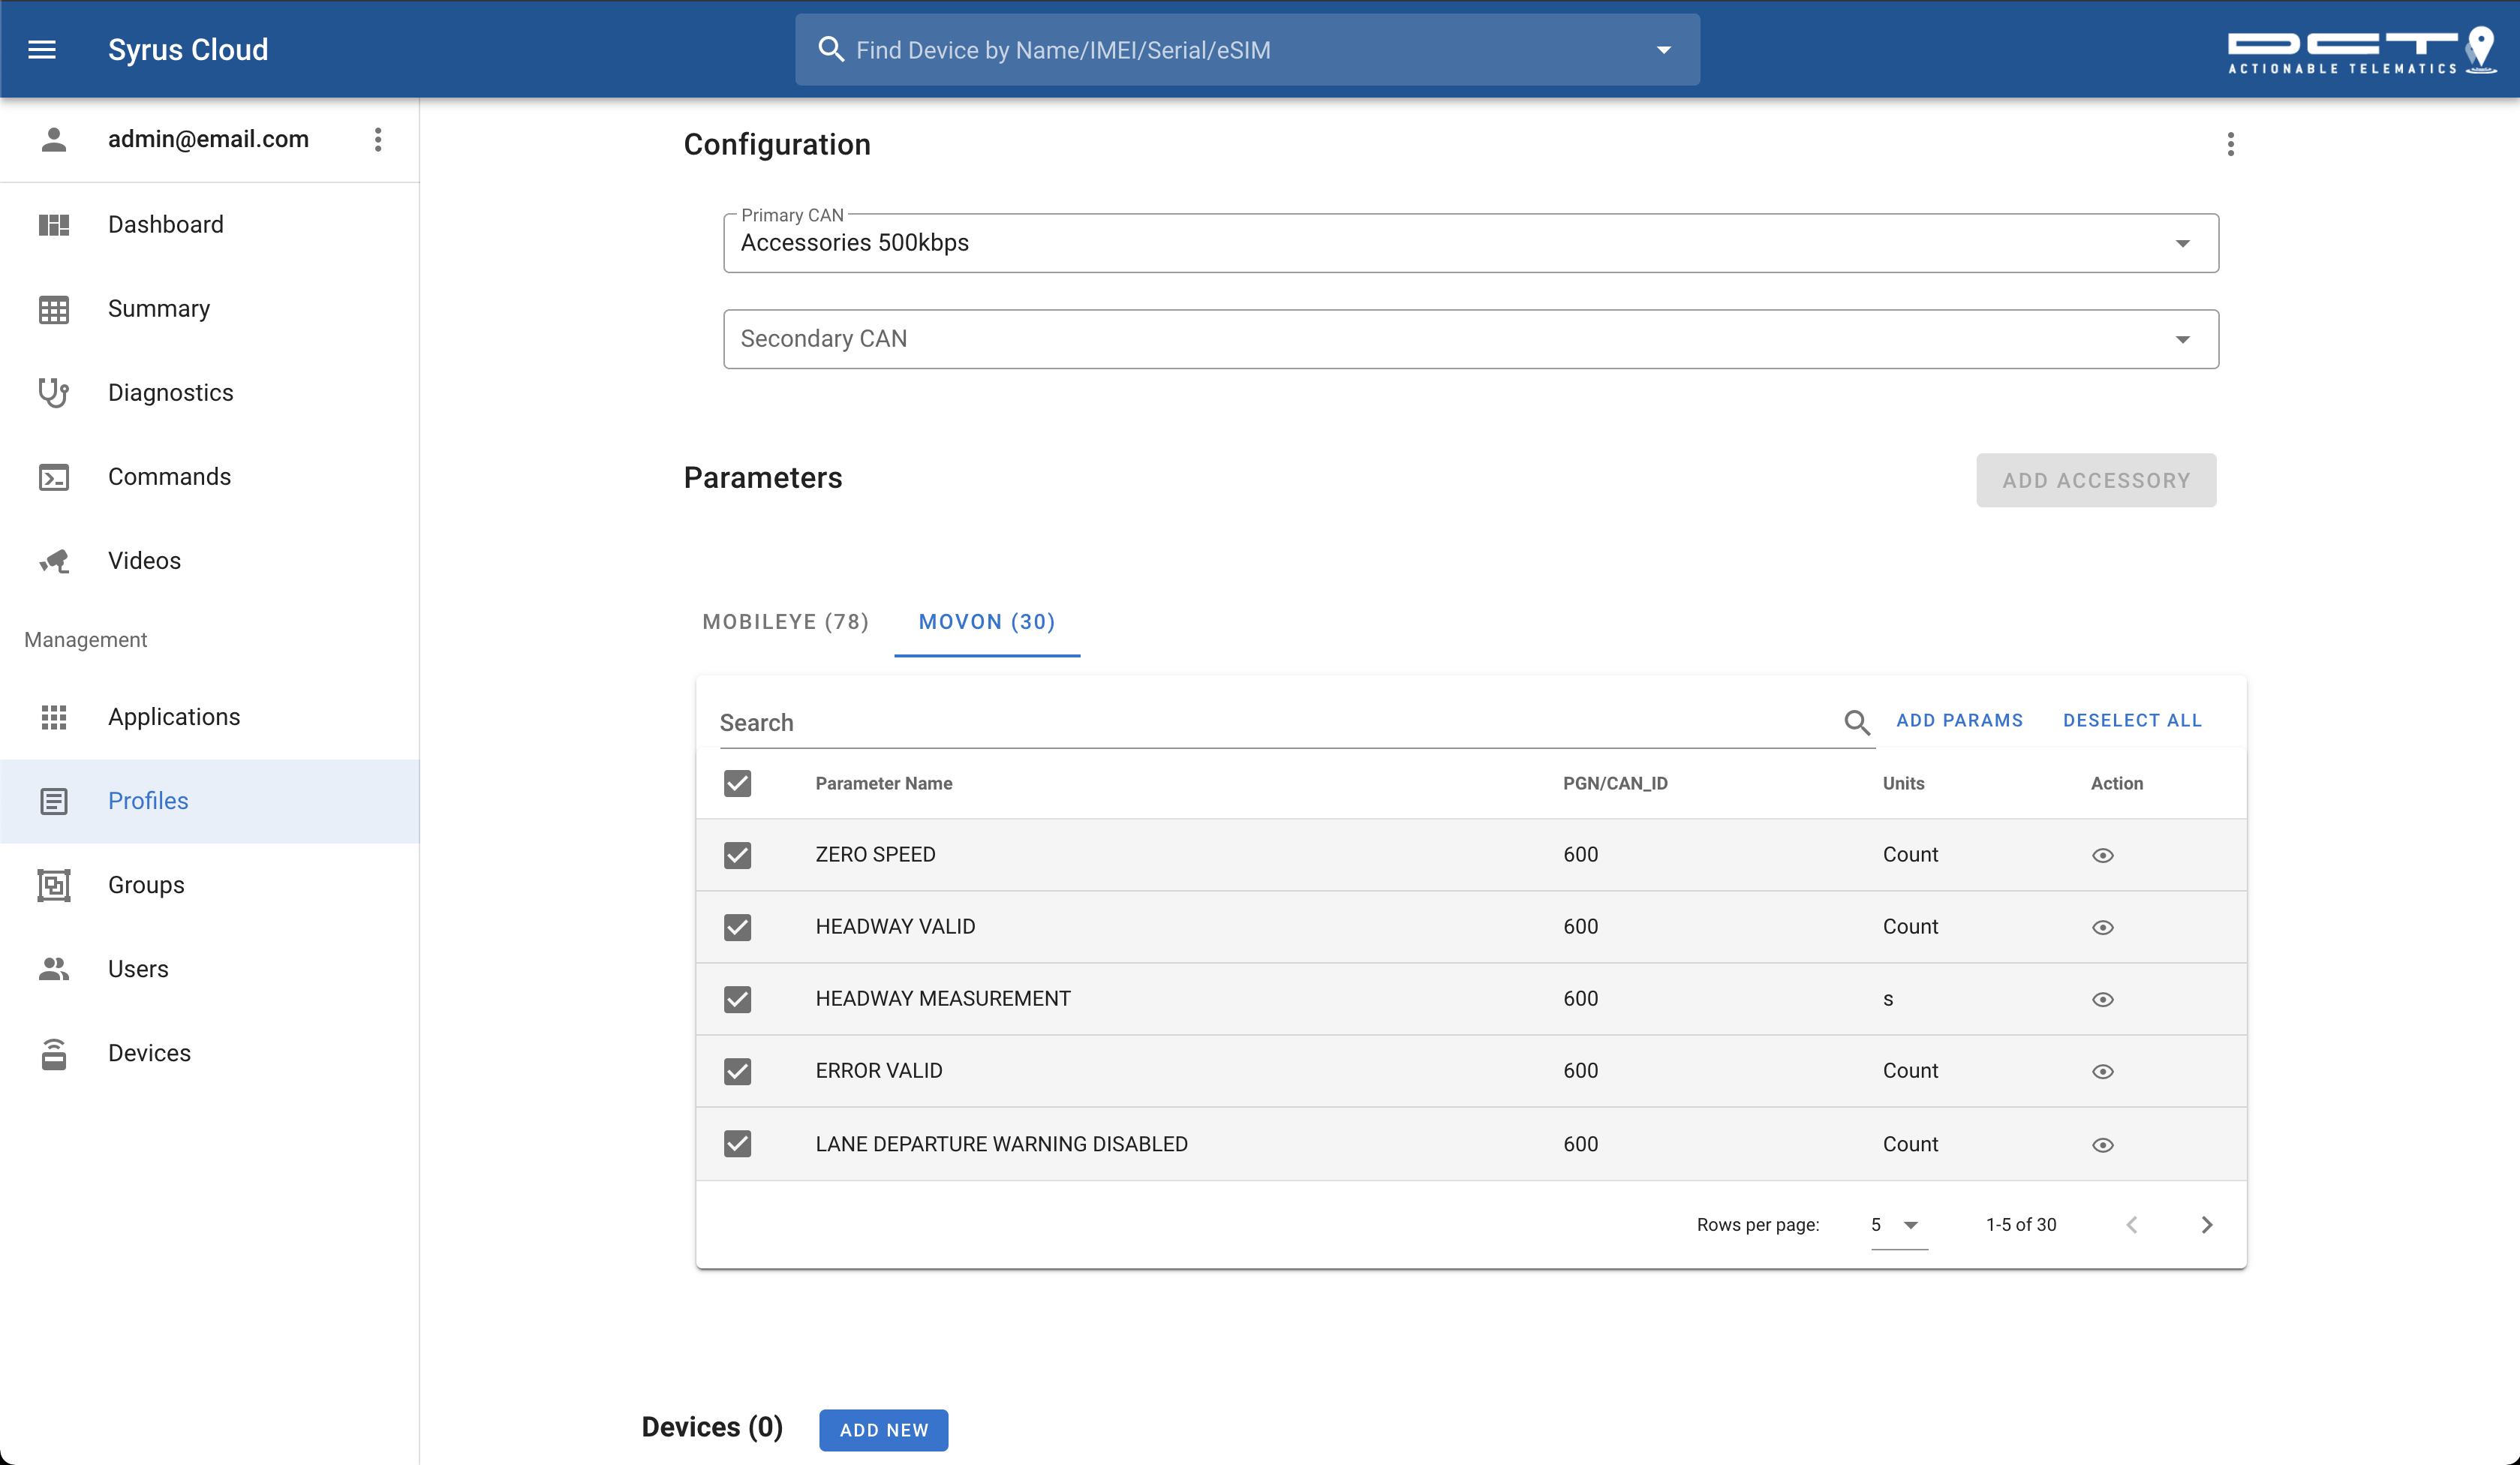Uncheck the ZERO SPEED checkbox

pyautogui.click(x=737, y=855)
